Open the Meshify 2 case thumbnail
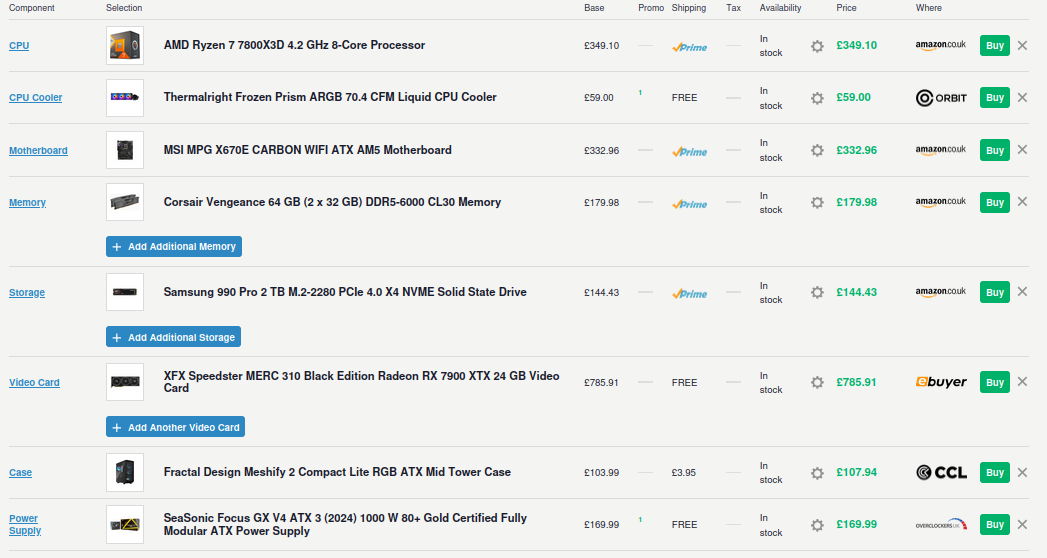This screenshot has height=558, width=1047. (x=125, y=473)
